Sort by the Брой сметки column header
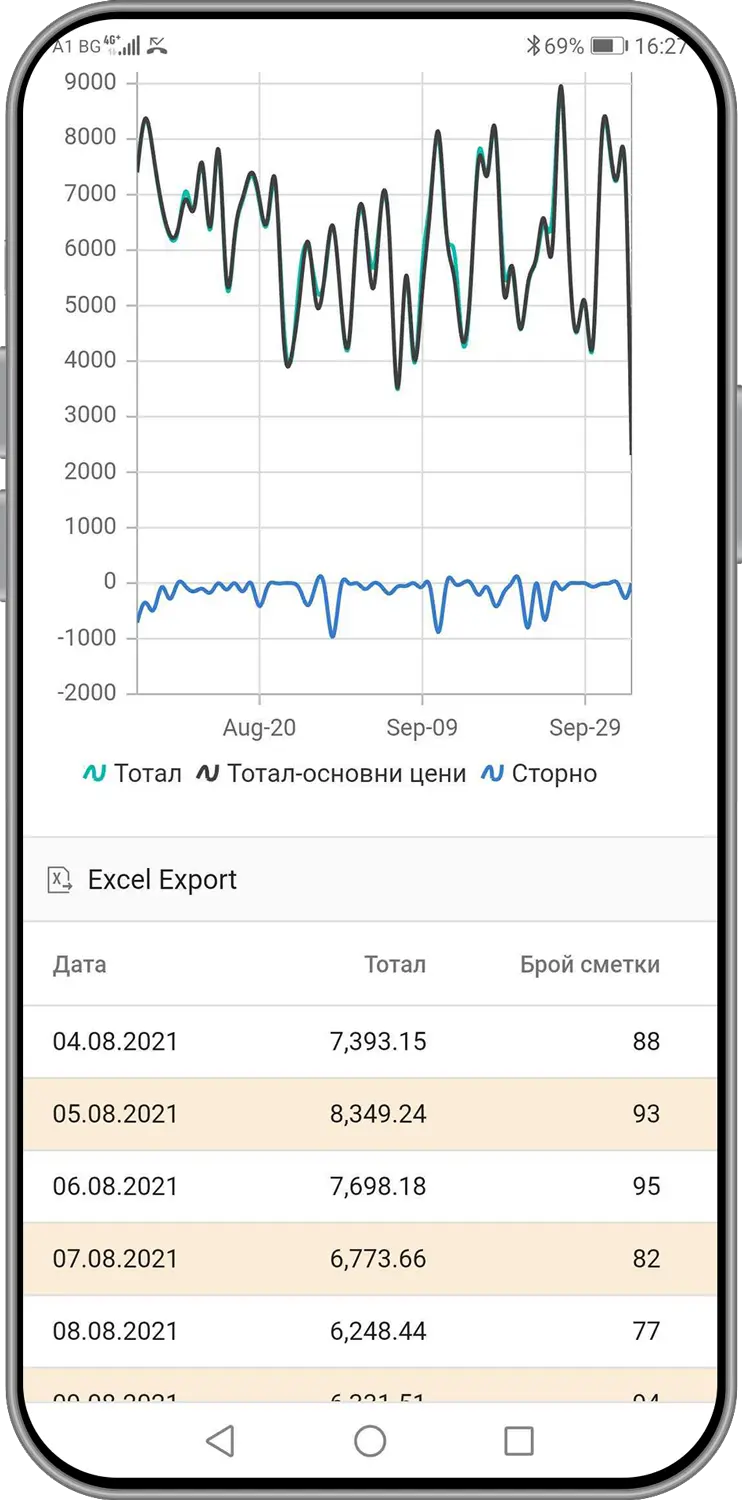 (x=589, y=964)
